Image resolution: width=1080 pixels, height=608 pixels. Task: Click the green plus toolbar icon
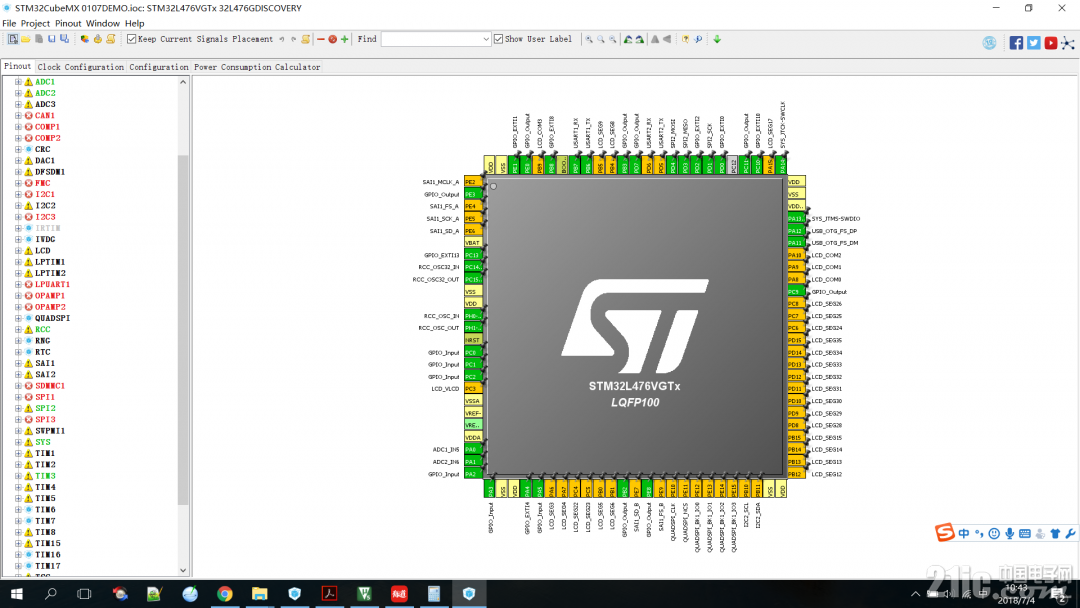[x=344, y=39]
